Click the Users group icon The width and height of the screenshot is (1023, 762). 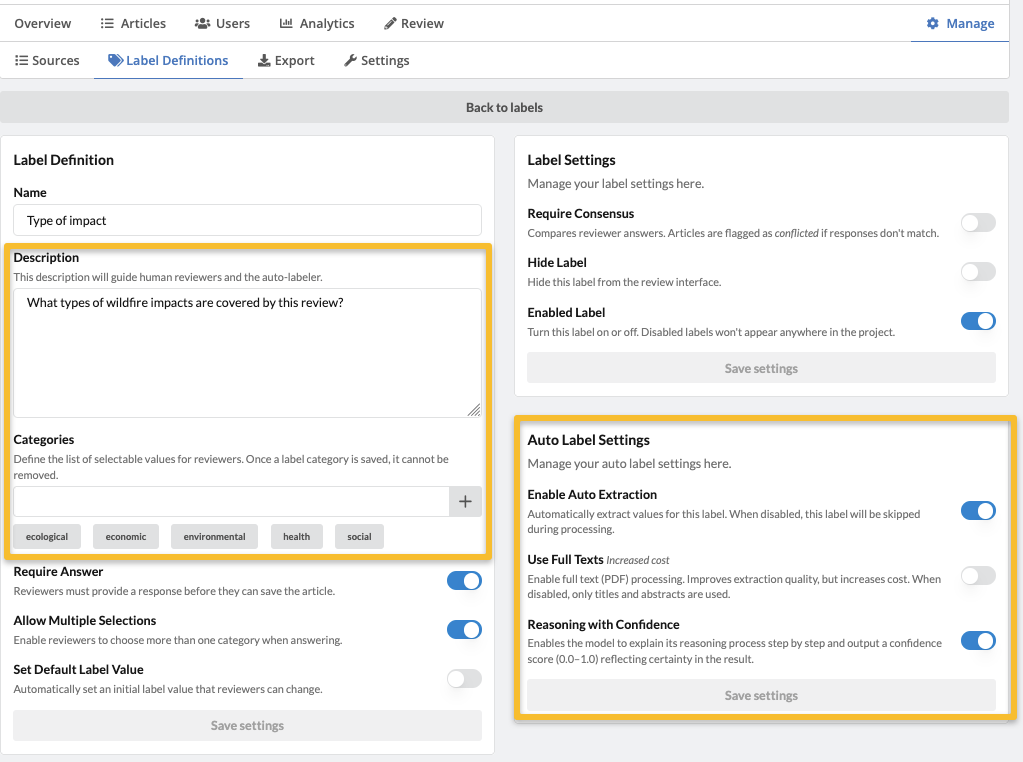point(202,23)
